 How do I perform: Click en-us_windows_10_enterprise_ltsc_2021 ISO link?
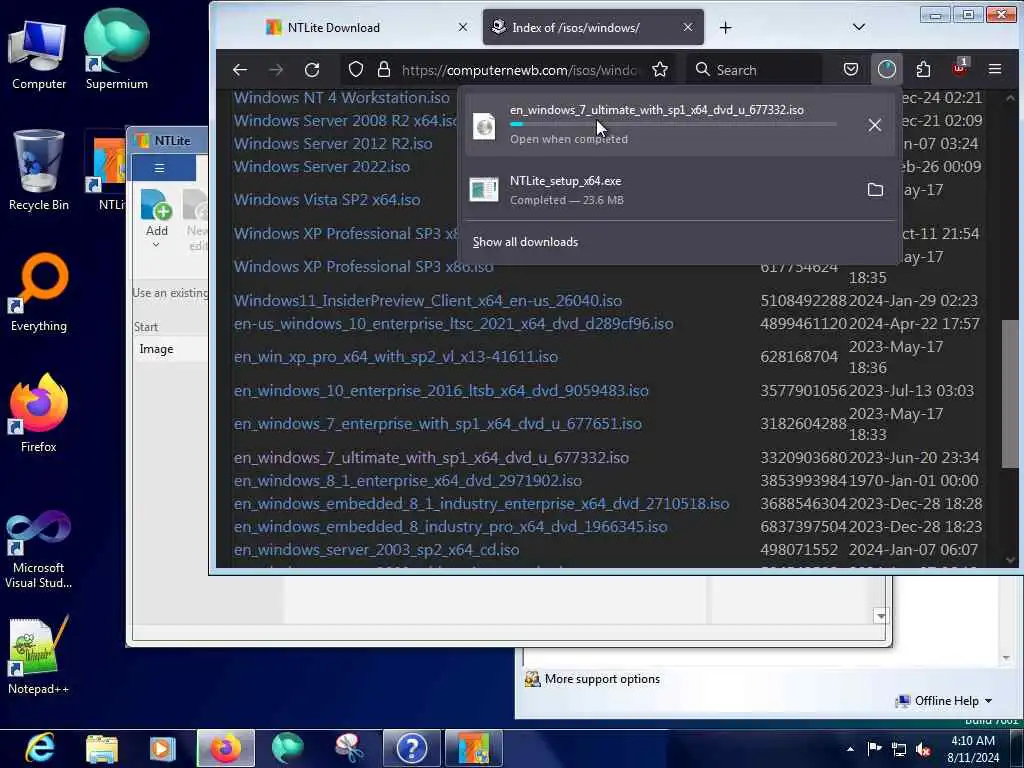[453, 324]
